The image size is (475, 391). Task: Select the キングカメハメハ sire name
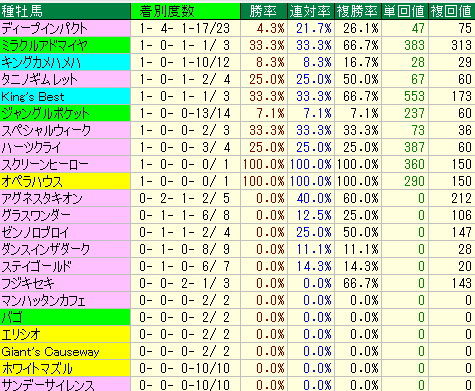[41, 62]
